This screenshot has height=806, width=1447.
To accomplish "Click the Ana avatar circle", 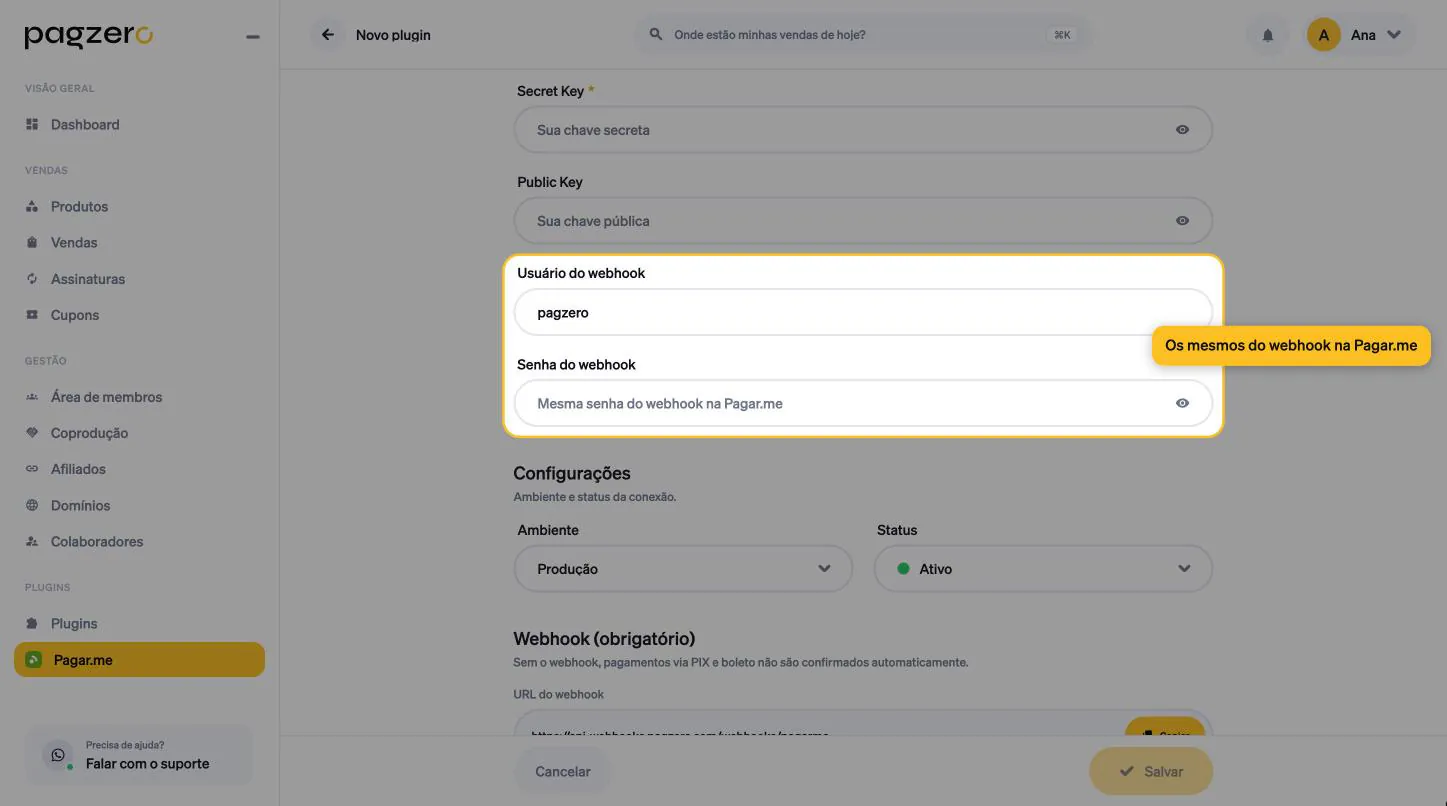I will pos(1323,35).
